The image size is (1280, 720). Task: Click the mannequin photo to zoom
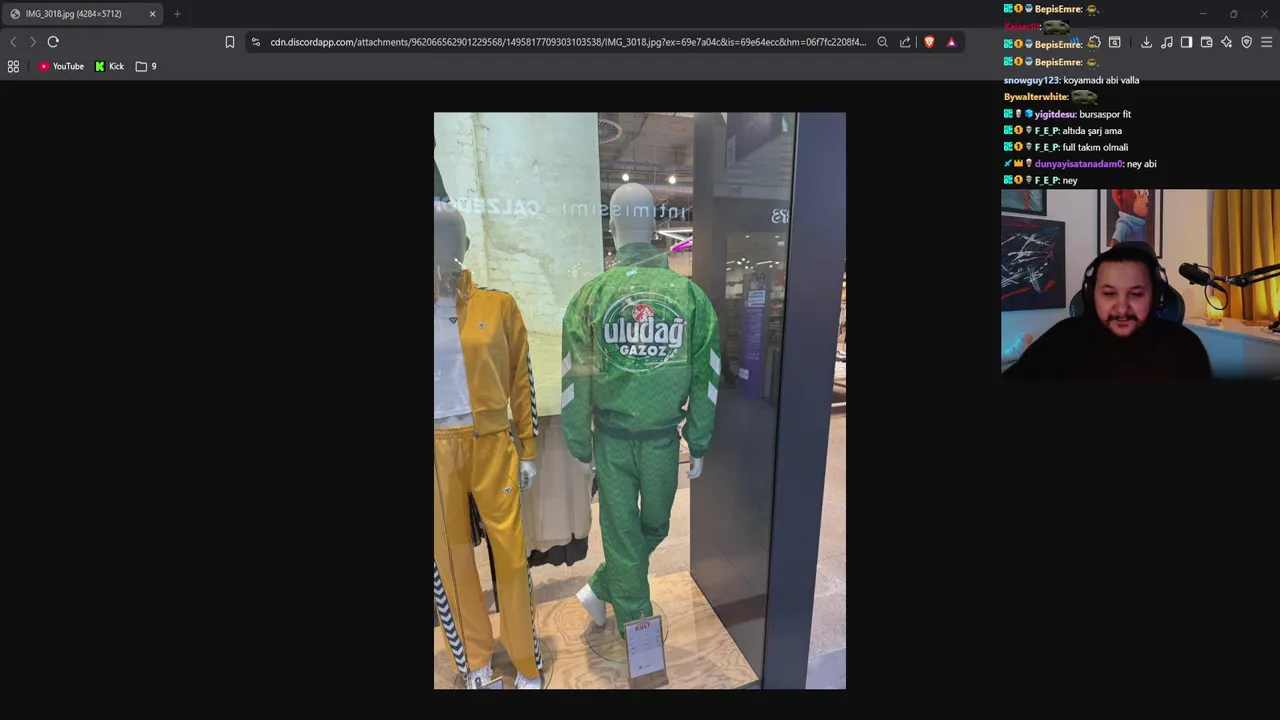[x=640, y=400]
